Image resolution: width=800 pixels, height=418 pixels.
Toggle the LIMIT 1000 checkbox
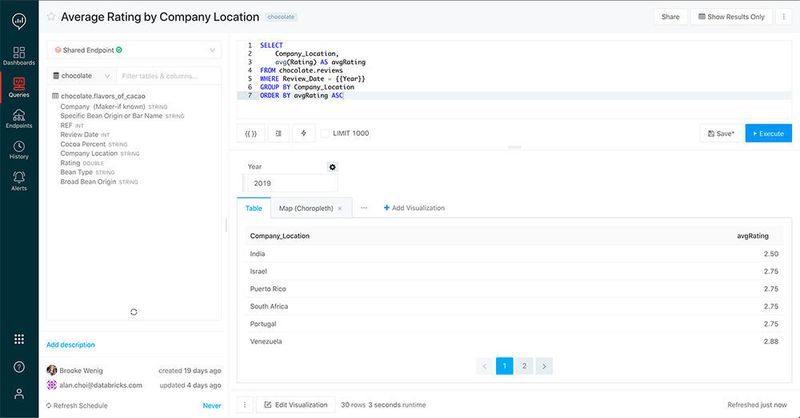click(324, 133)
